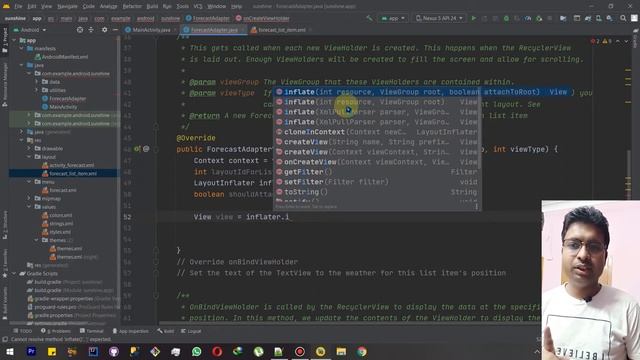Open the App Inspection tool window

[x=131, y=331]
